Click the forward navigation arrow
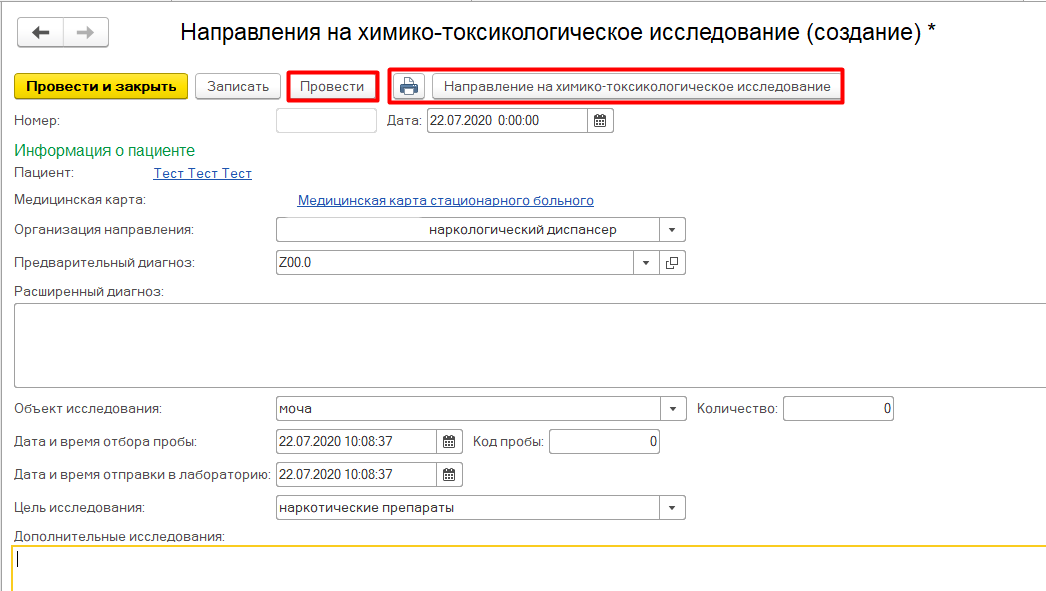1046x591 pixels. tap(86, 33)
